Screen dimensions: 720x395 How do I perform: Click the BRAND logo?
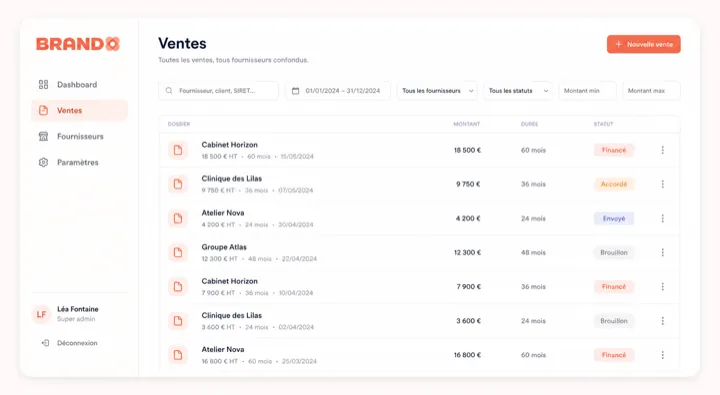coord(78,44)
